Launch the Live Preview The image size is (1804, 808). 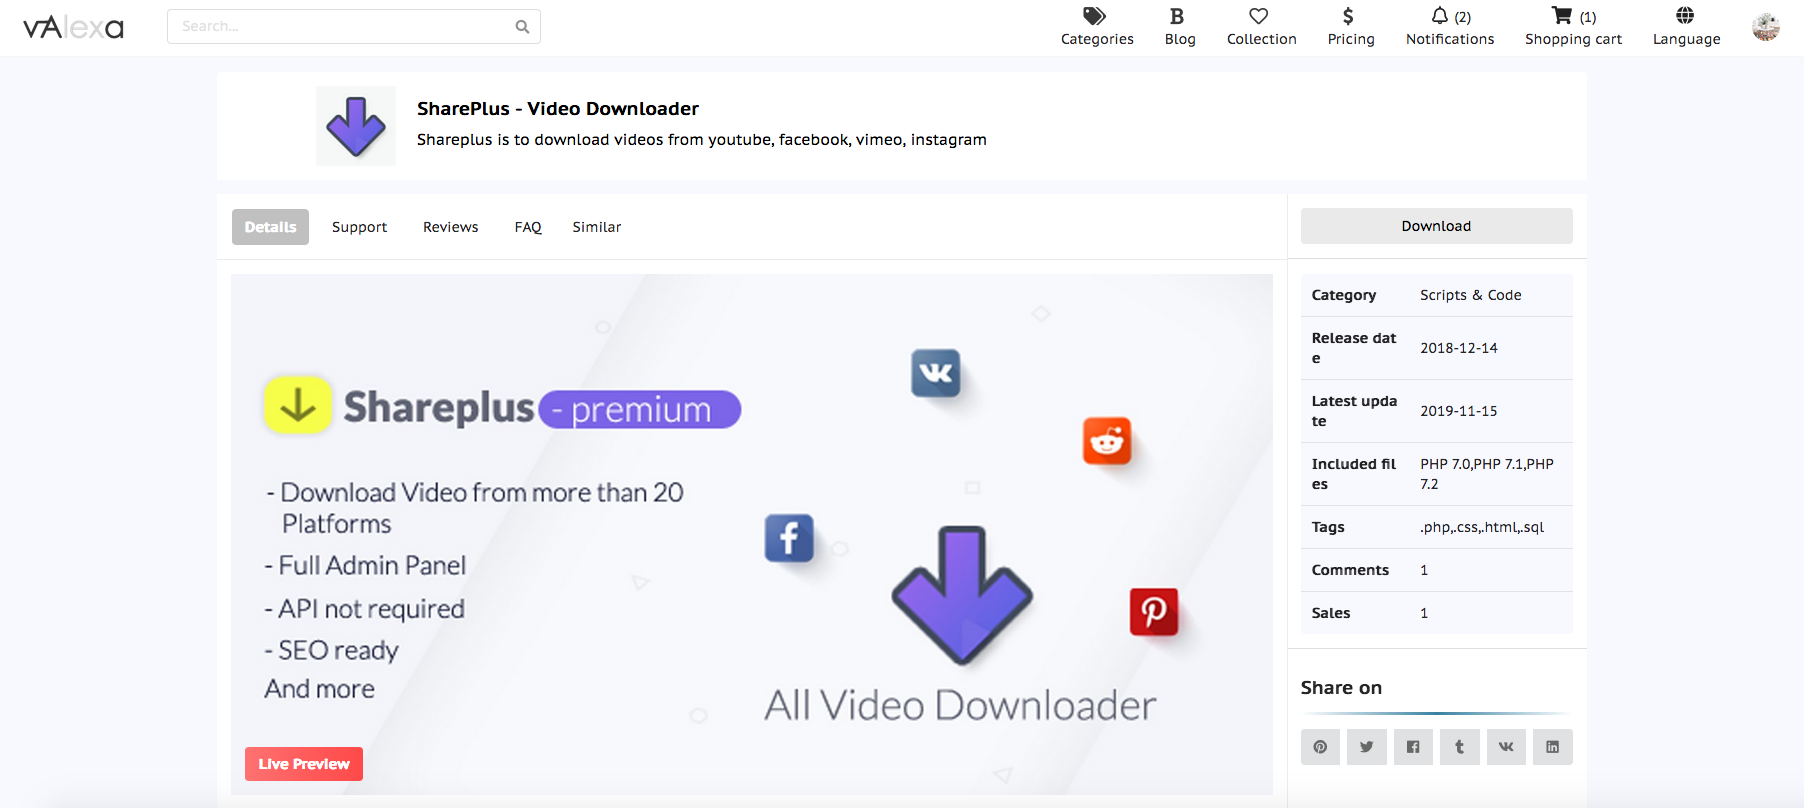click(304, 764)
